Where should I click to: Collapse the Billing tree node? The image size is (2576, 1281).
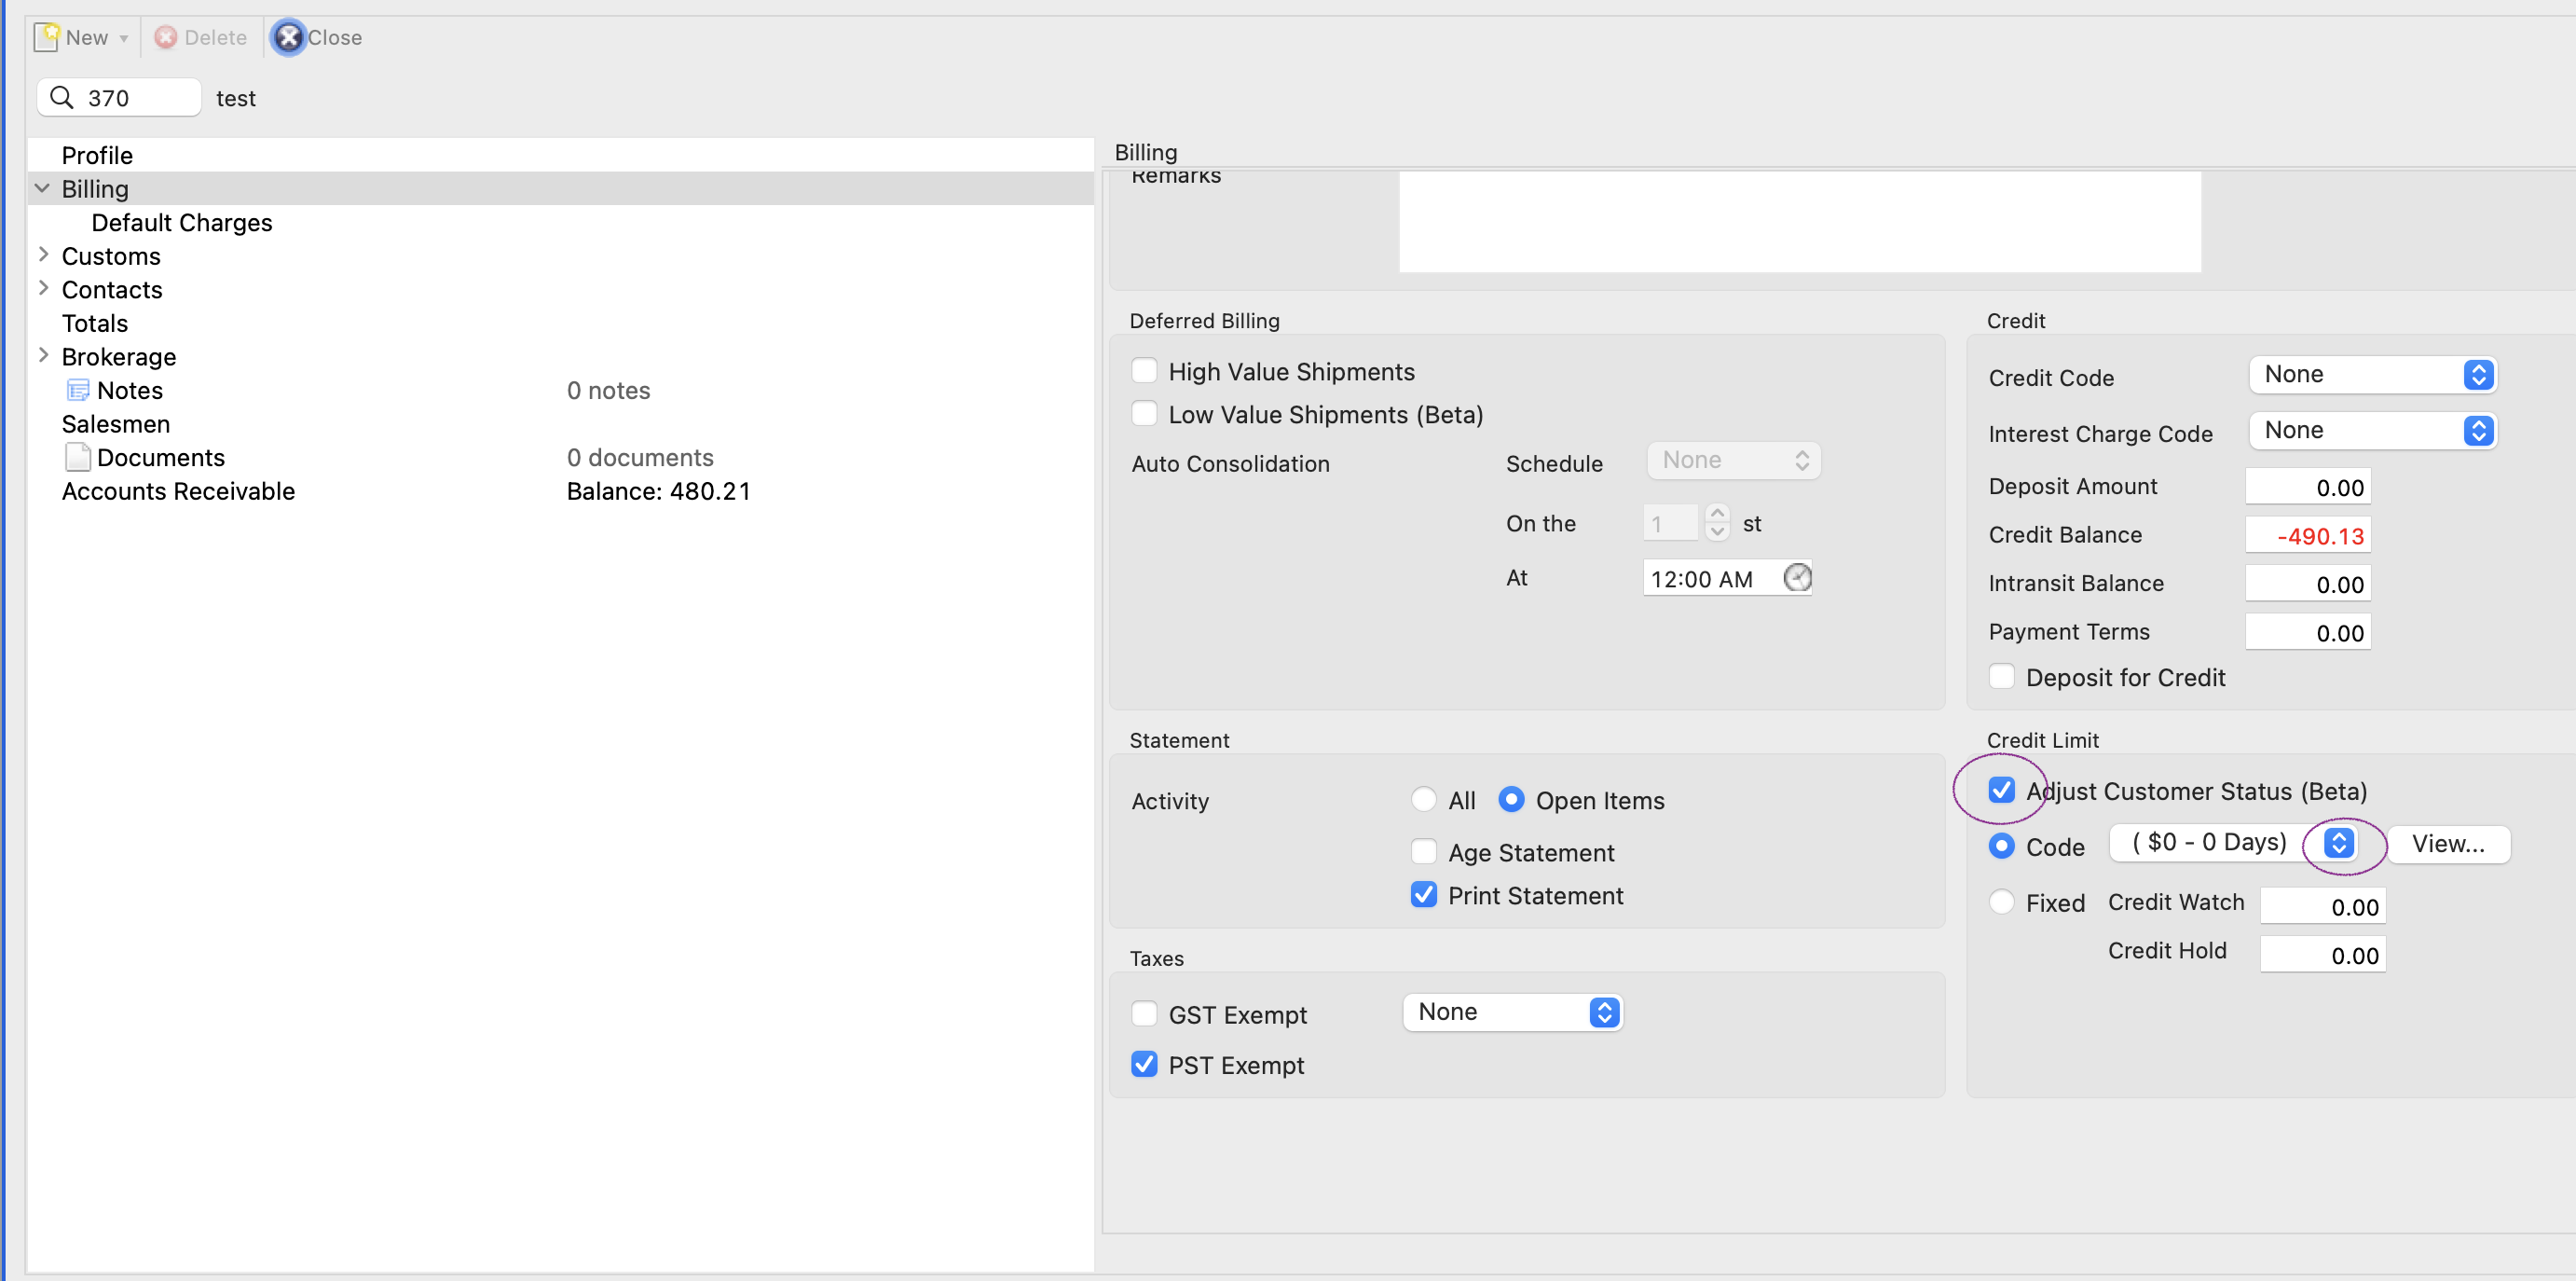(x=43, y=188)
